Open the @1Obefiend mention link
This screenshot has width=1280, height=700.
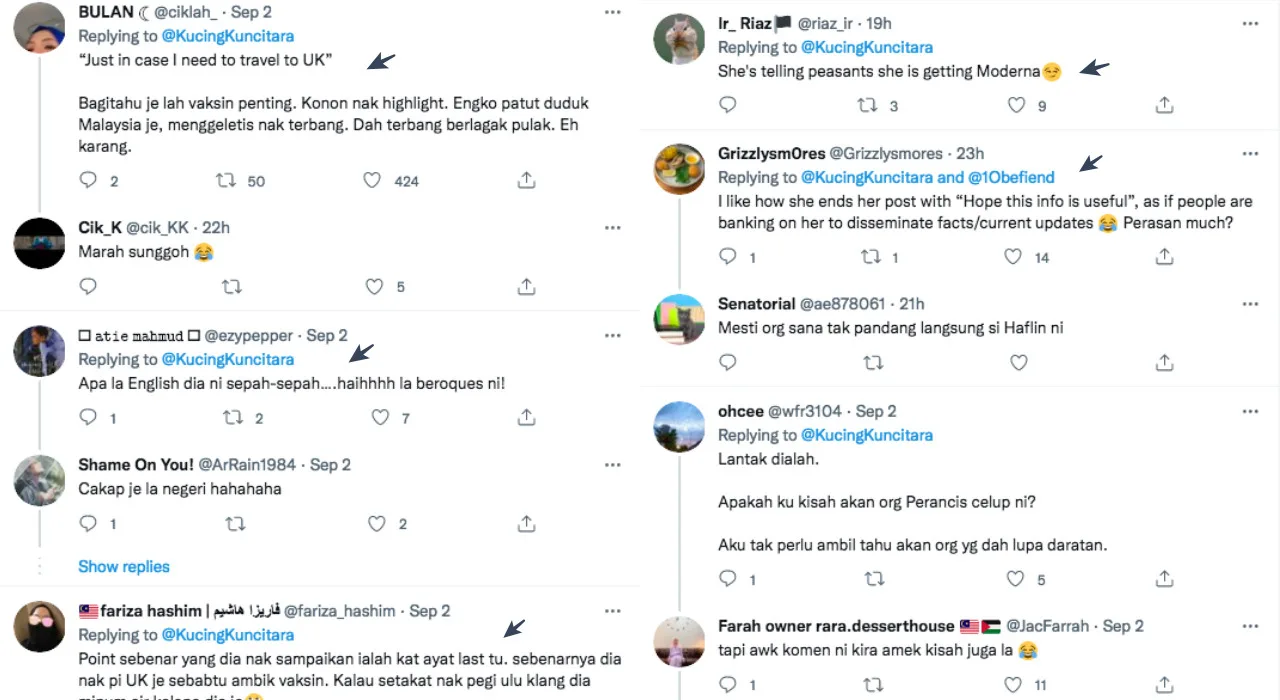1011,177
